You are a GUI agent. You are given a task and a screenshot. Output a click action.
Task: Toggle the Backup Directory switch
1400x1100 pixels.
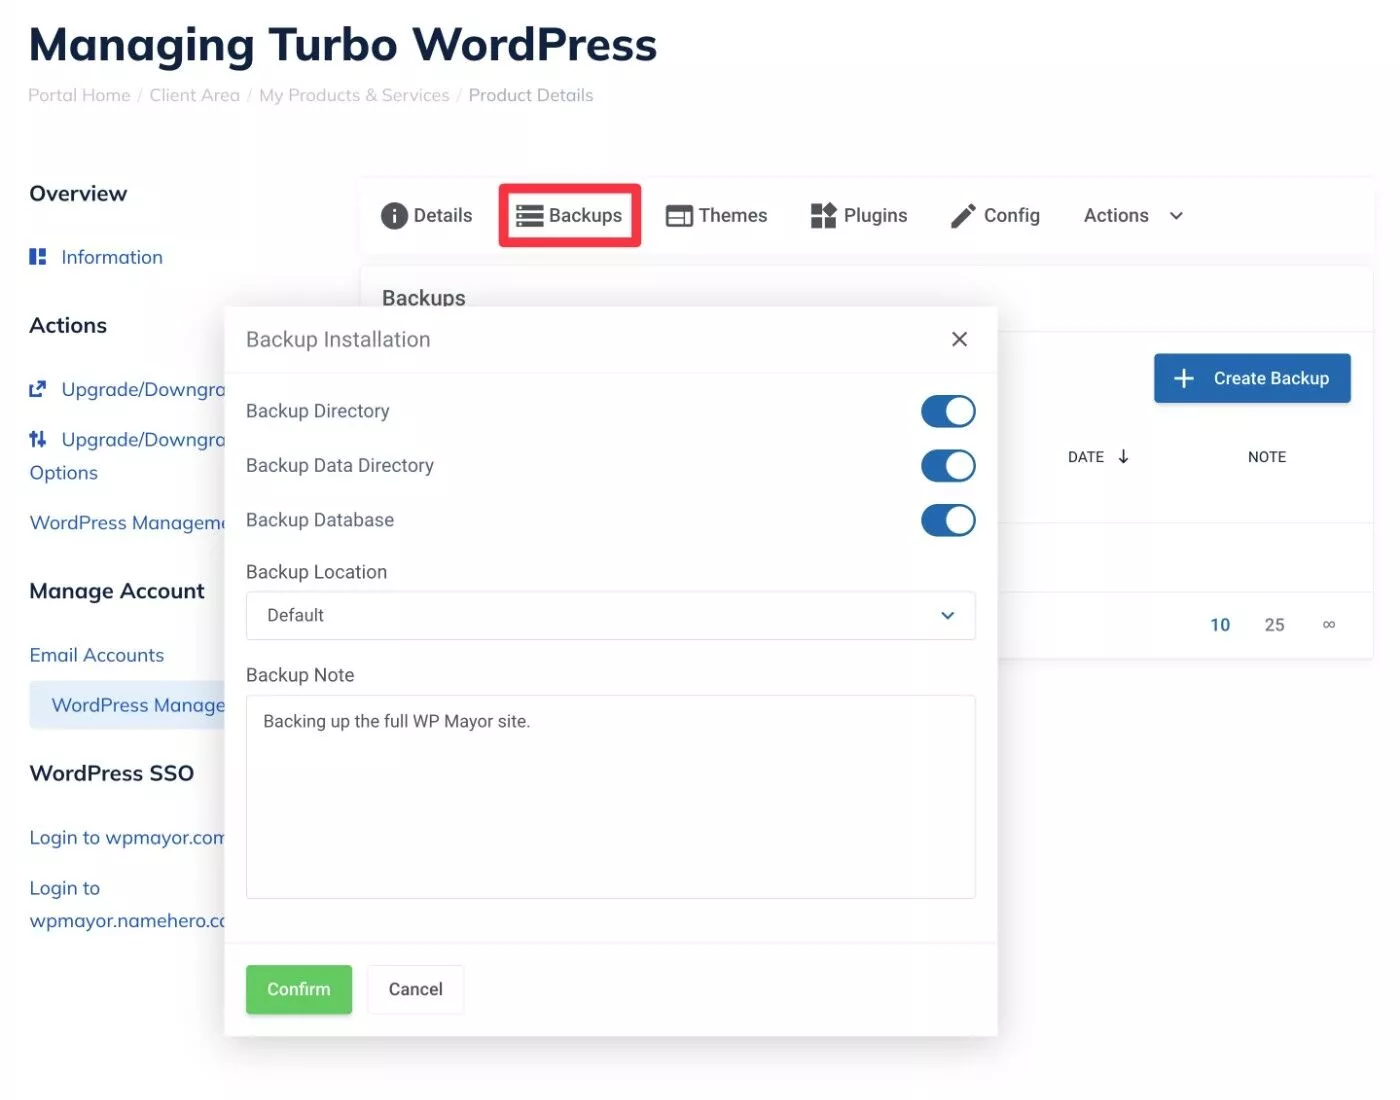coord(948,411)
